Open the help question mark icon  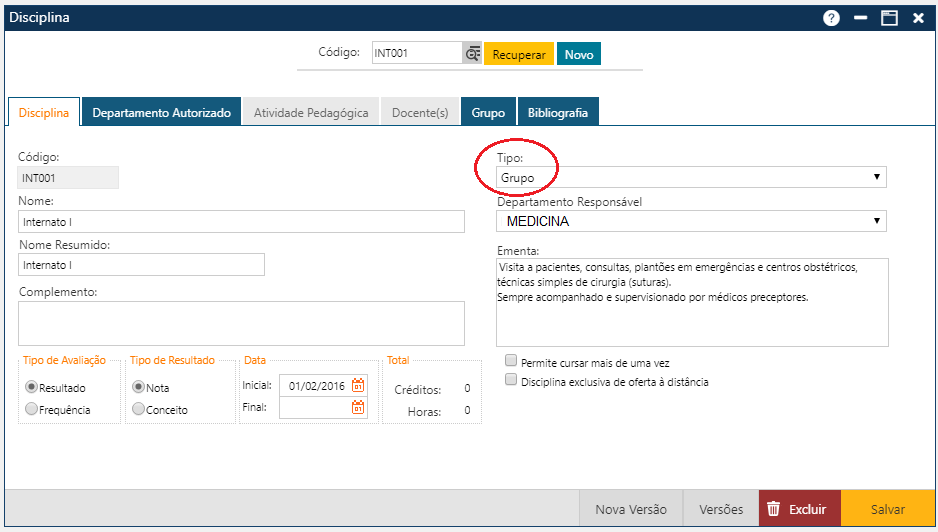[831, 18]
